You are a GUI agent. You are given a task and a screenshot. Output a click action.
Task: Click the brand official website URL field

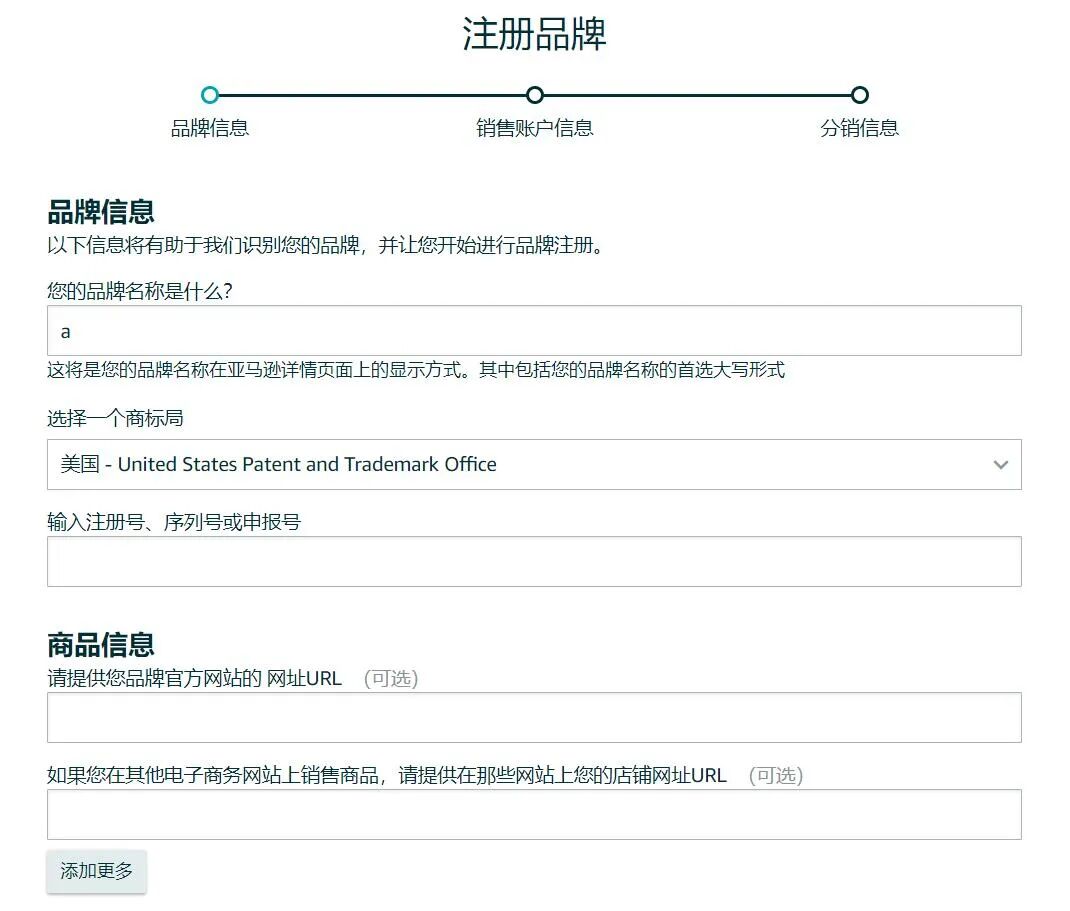(x=534, y=716)
